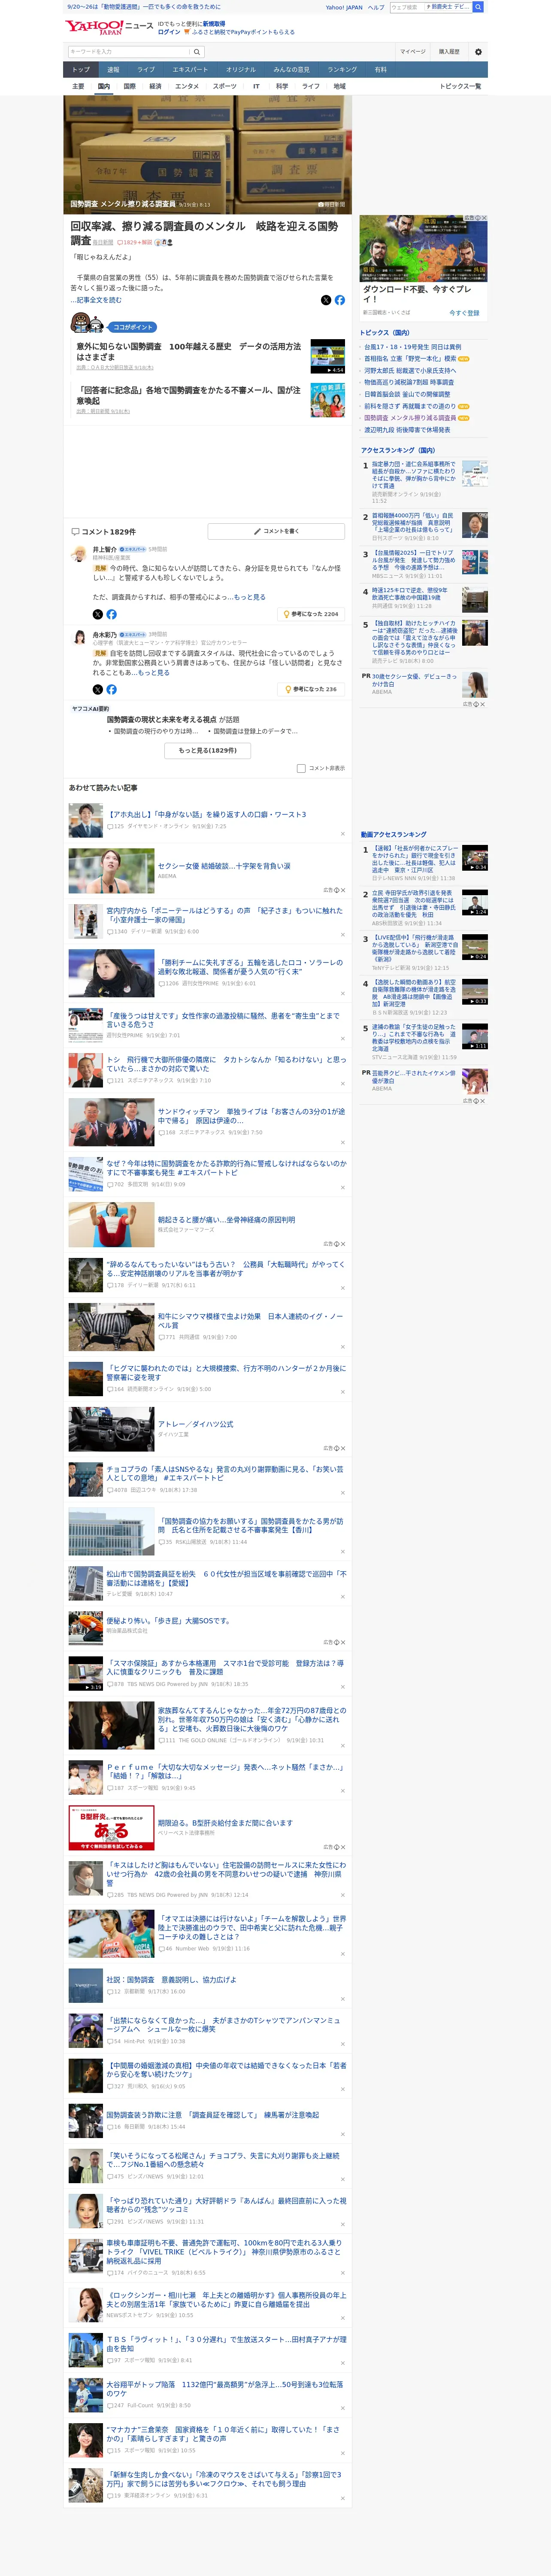Open the トップ main navigation tab
The image size is (551, 2576).
pos(81,70)
